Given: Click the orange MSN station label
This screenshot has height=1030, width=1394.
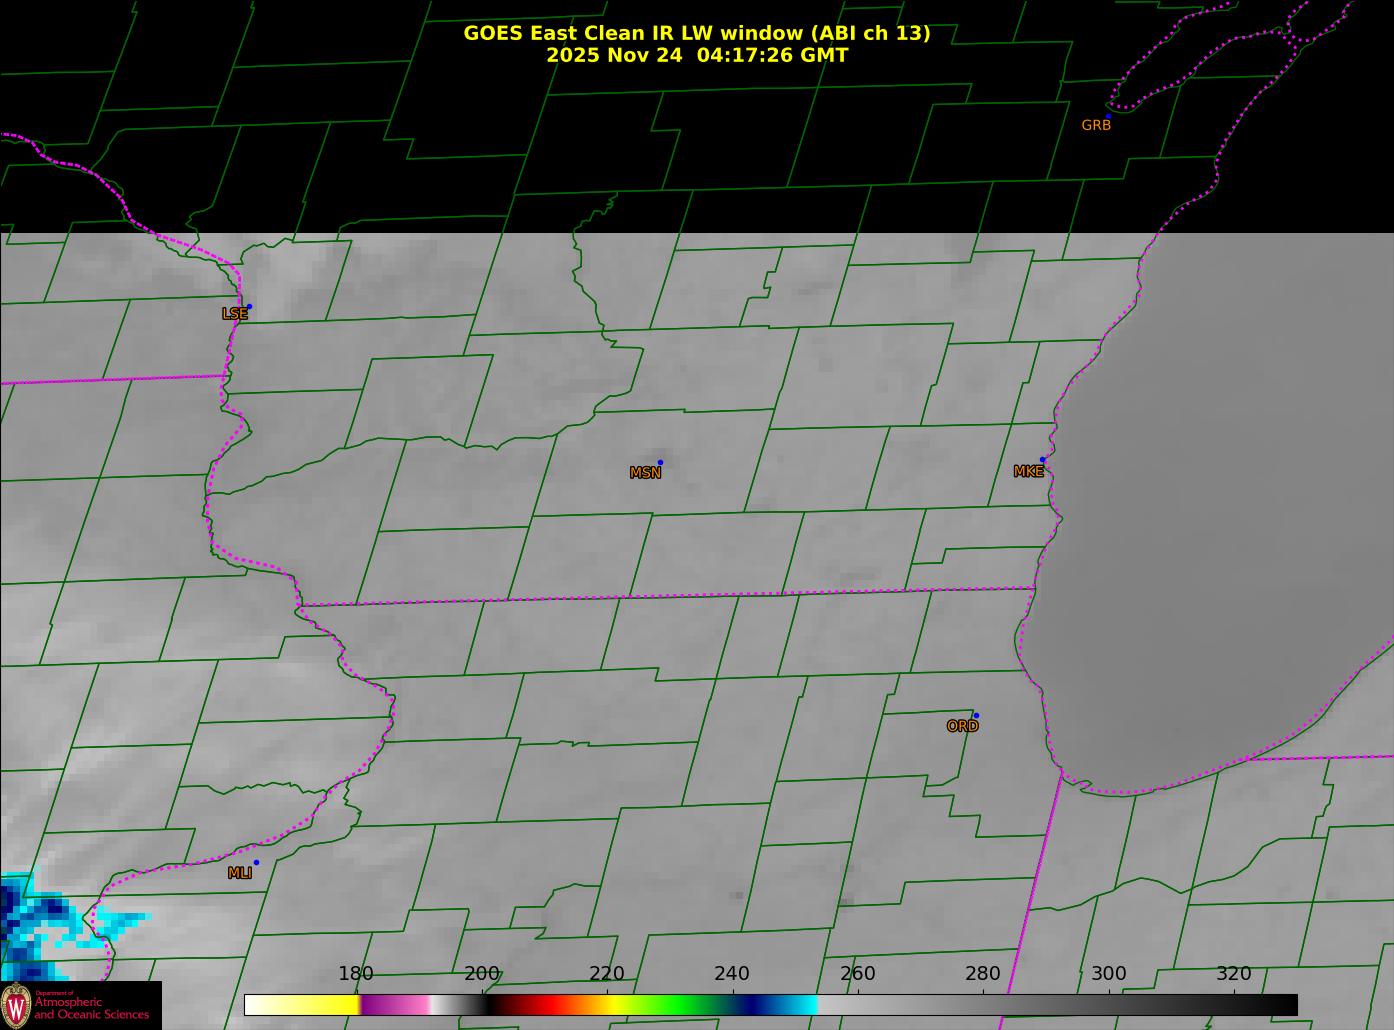Looking at the screenshot, I should point(645,473).
